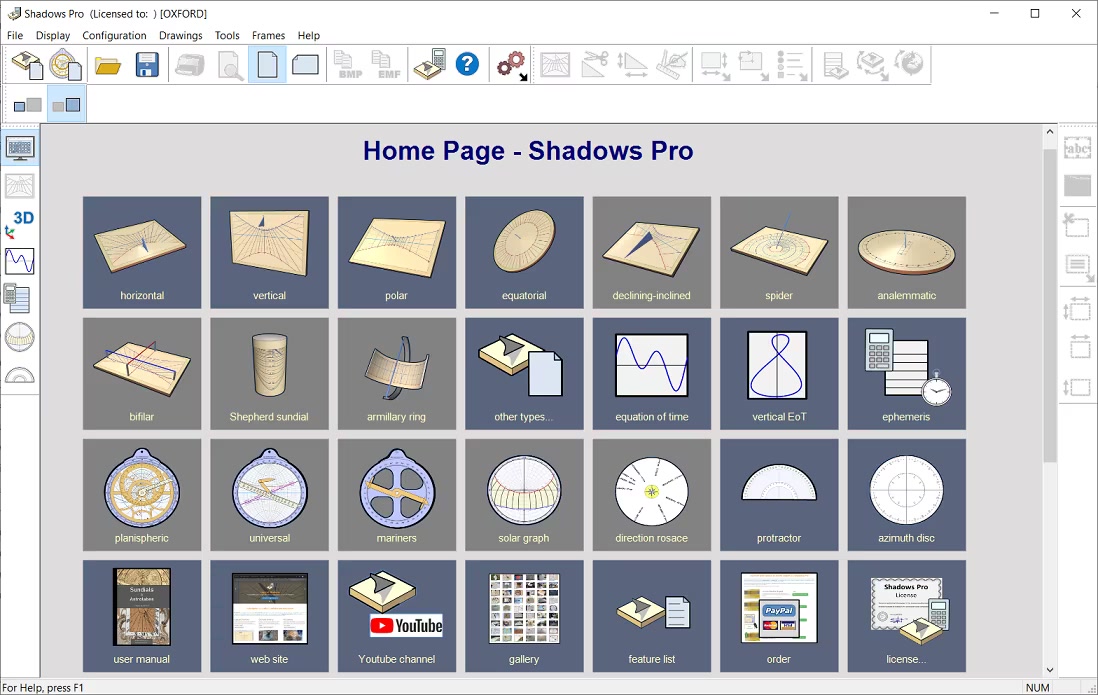Screen dimensions: 1098x695
Task: Click the abc text frame icon
Action: [1078, 148]
